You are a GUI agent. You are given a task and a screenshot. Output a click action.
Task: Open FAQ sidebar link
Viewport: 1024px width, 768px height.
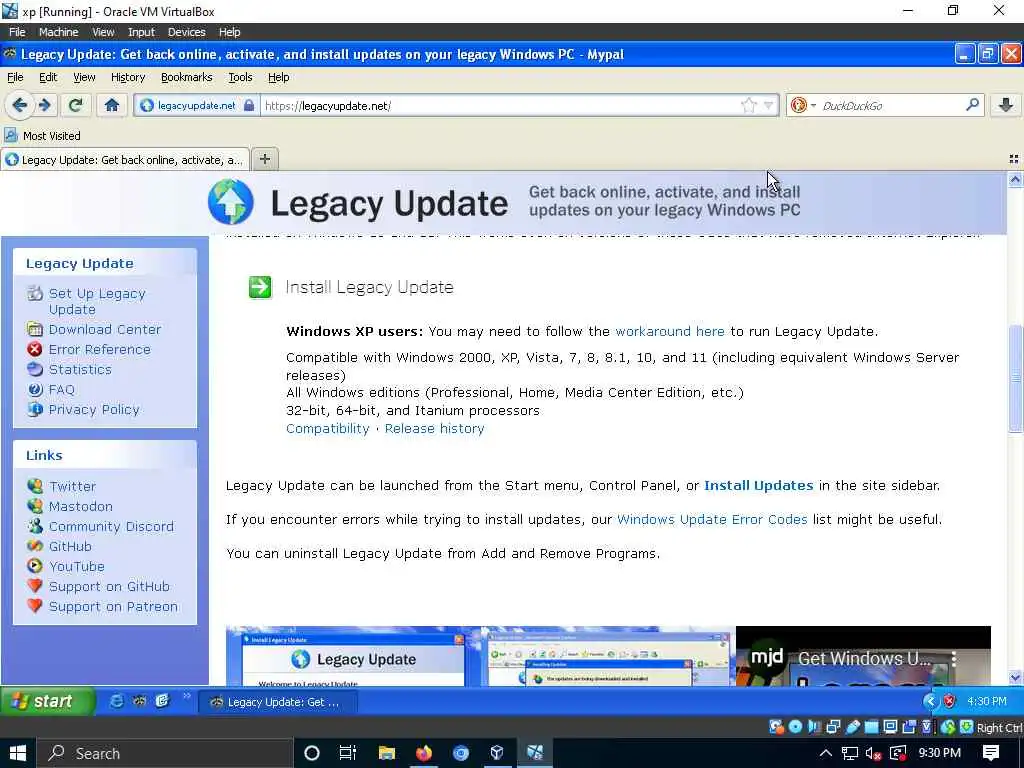click(x=61, y=389)
